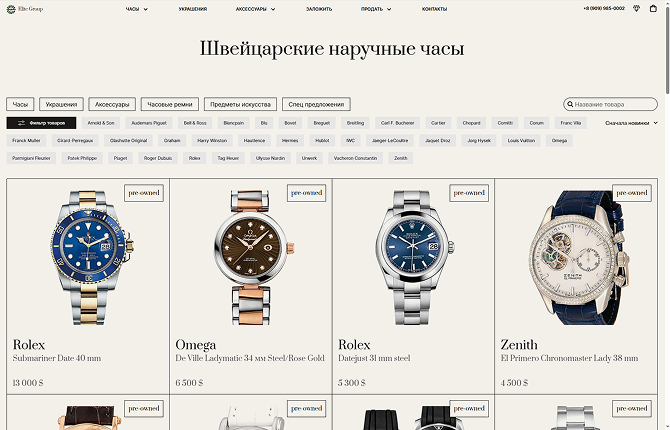Click the Elite Group logo icon

click(x=11, y=9)
